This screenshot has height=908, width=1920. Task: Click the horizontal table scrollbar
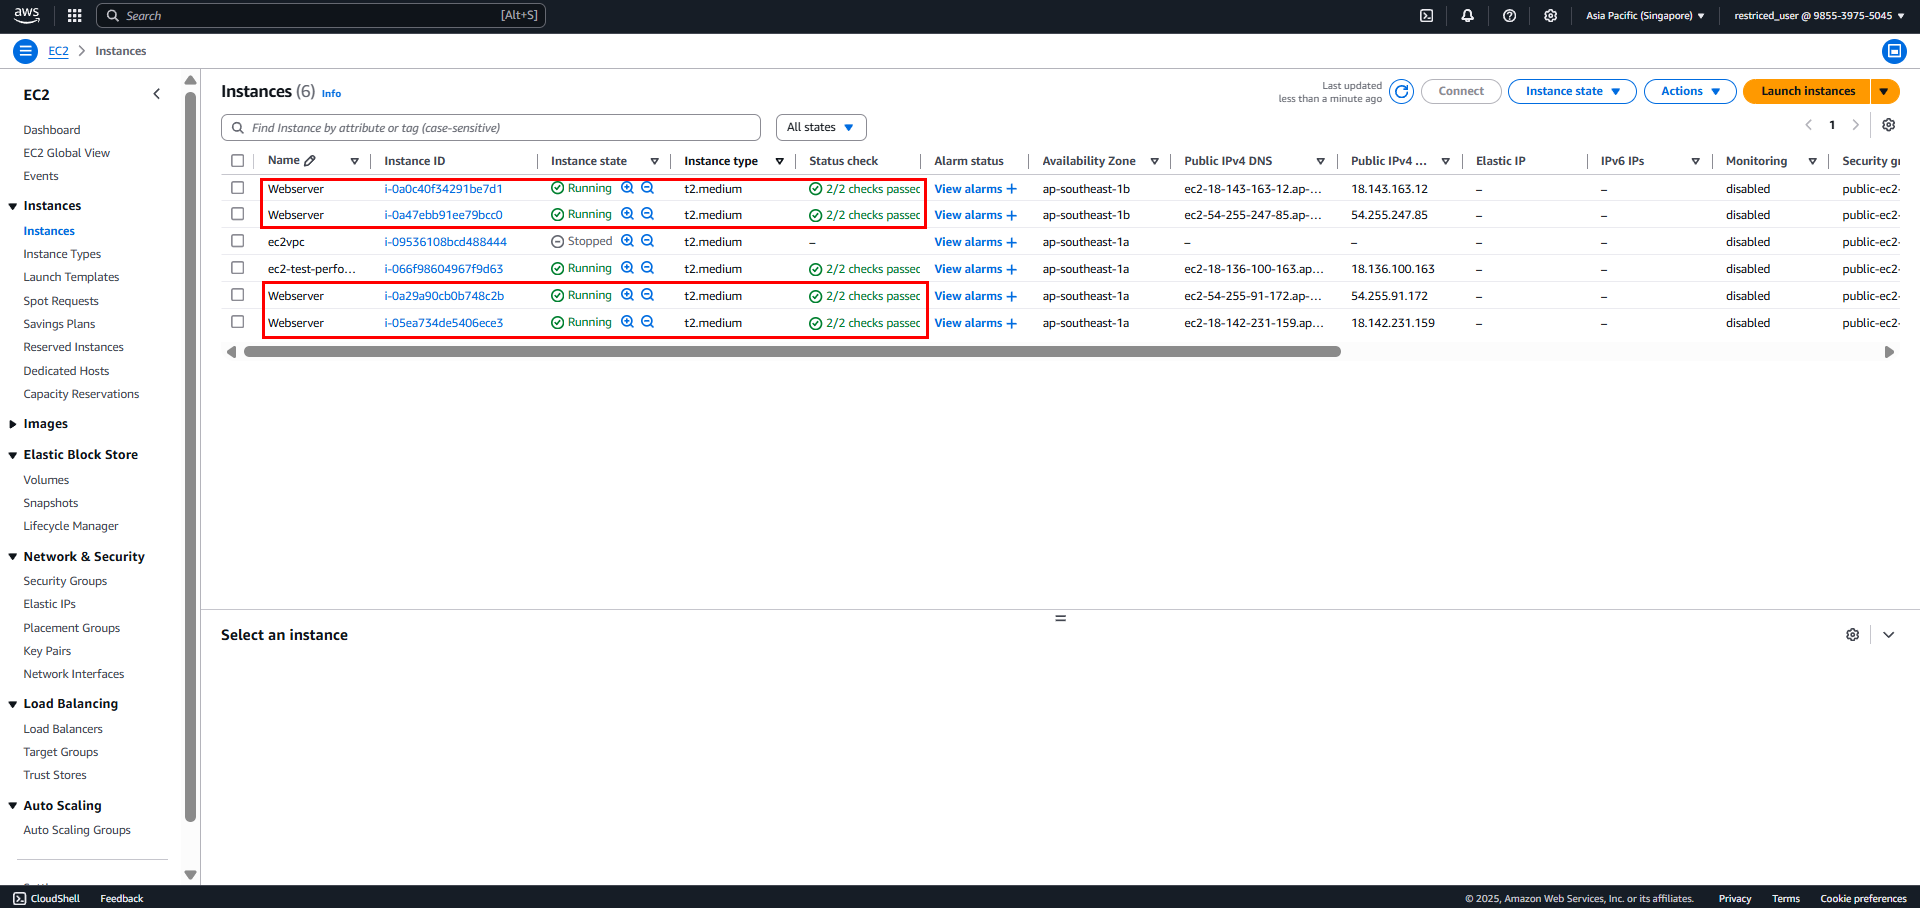point(792,352)
